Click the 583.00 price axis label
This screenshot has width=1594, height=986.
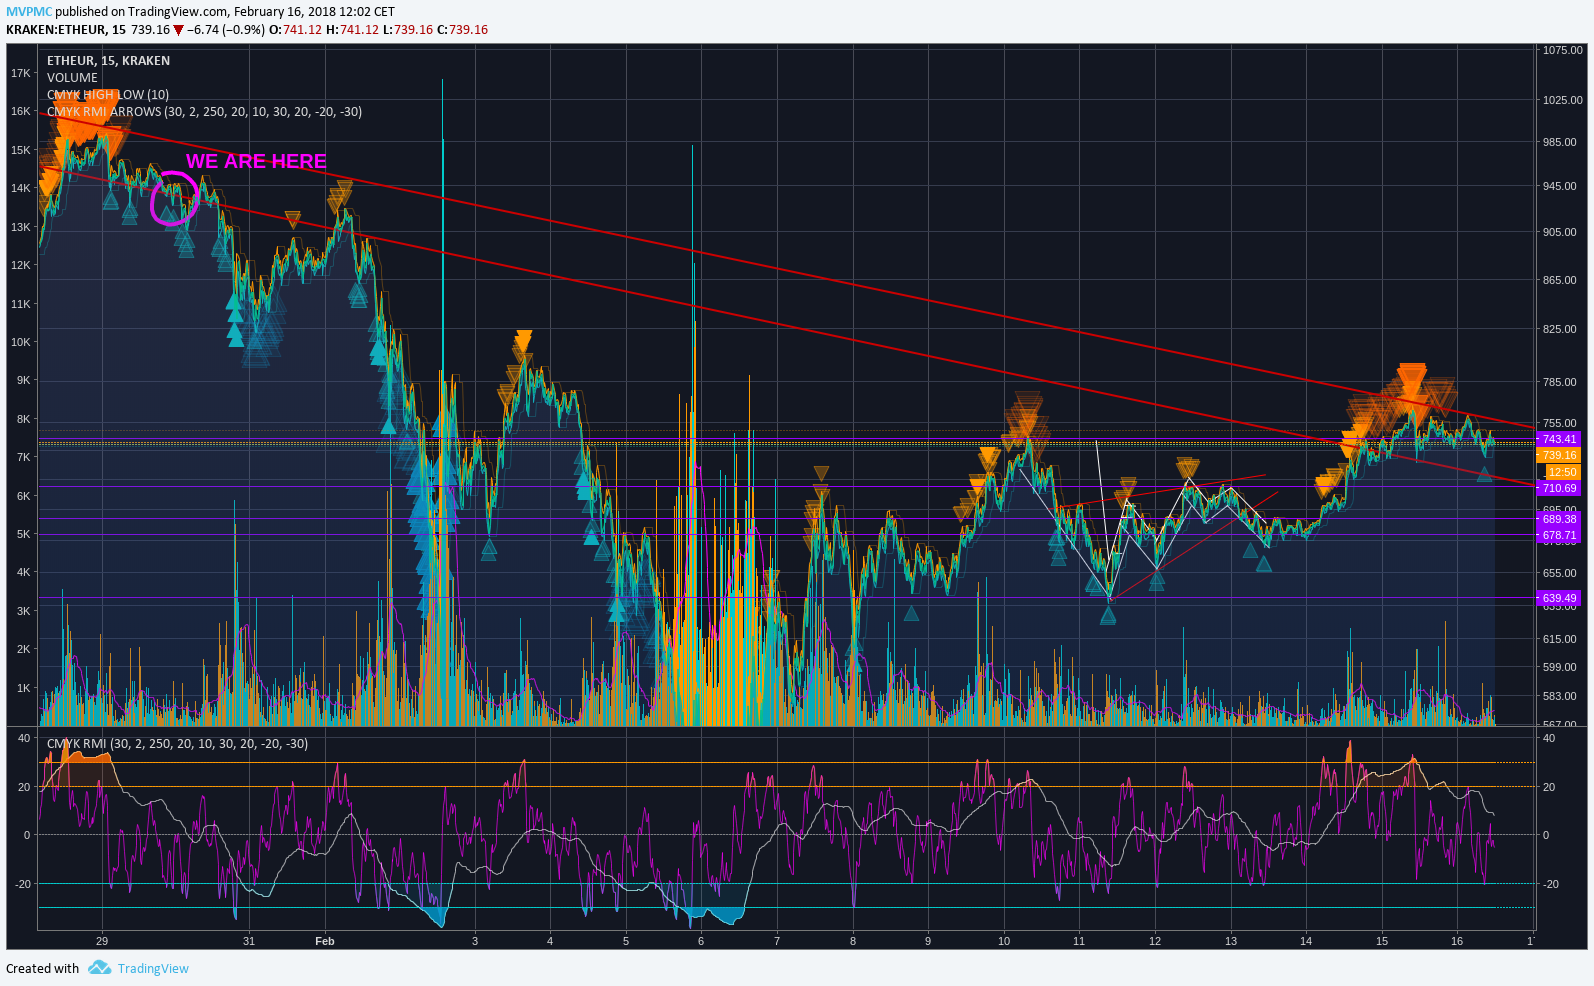coord(1559,696)
